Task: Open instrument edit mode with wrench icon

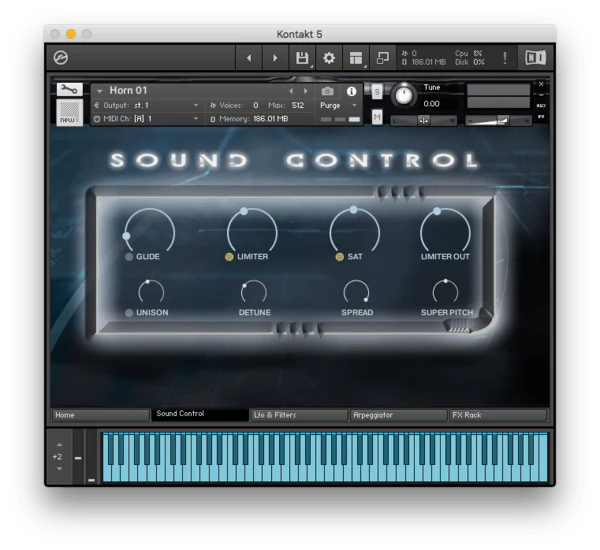Action: (x=70, y=90)
